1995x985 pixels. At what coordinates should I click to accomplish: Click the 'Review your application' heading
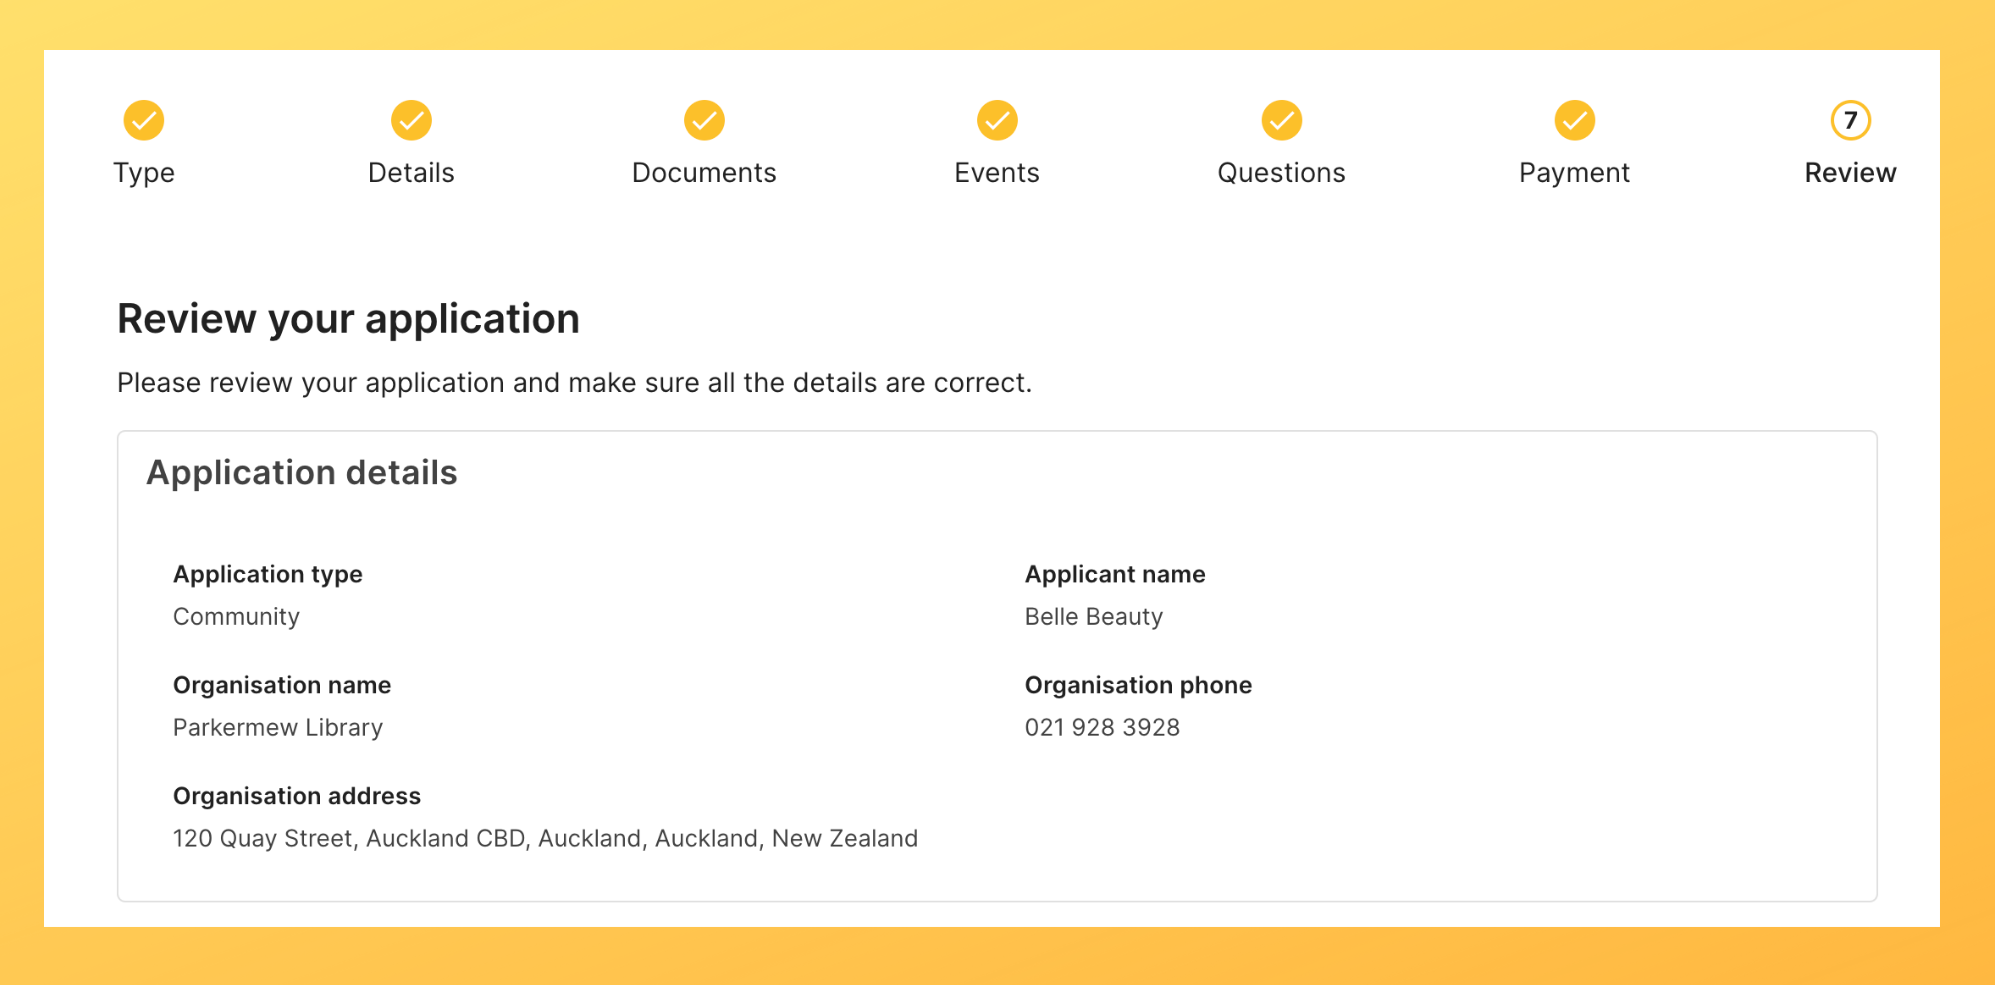(x=348, y=319)
